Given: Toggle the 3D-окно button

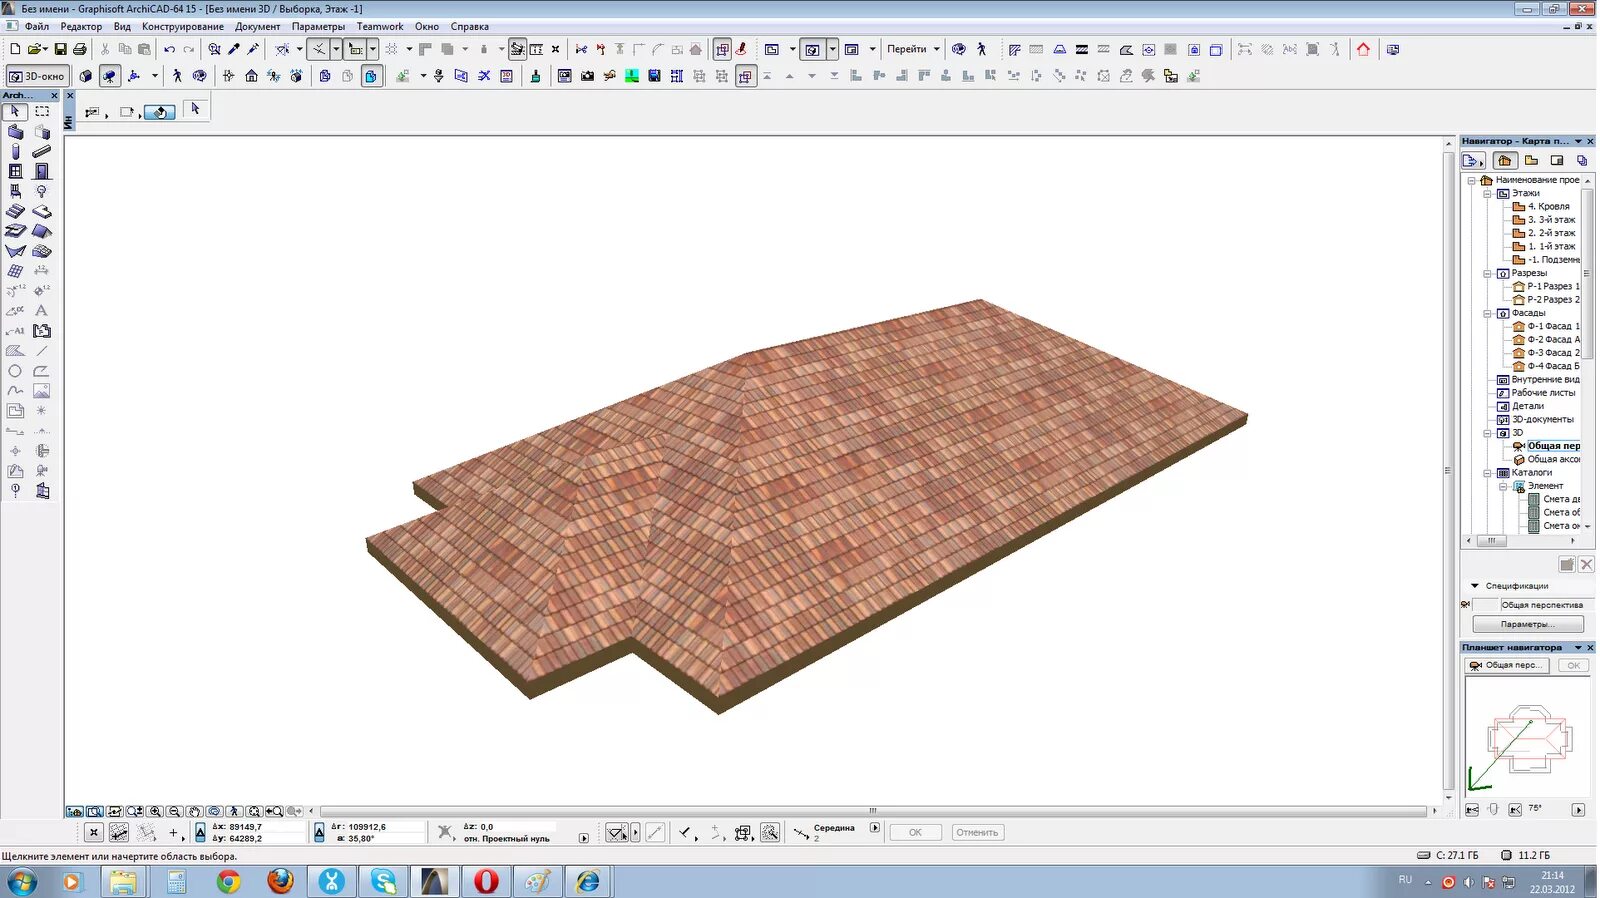Looking at the screenshot, I should 37,76.
